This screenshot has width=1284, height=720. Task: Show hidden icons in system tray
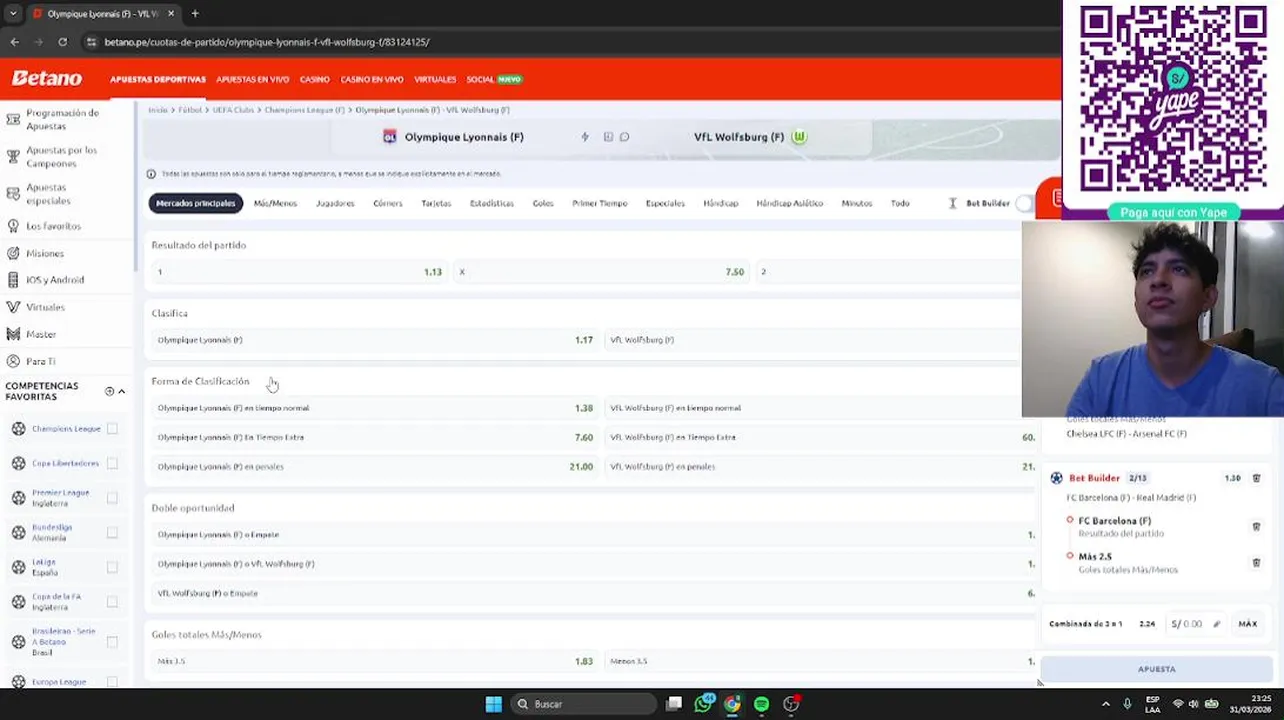point(1105,704)
